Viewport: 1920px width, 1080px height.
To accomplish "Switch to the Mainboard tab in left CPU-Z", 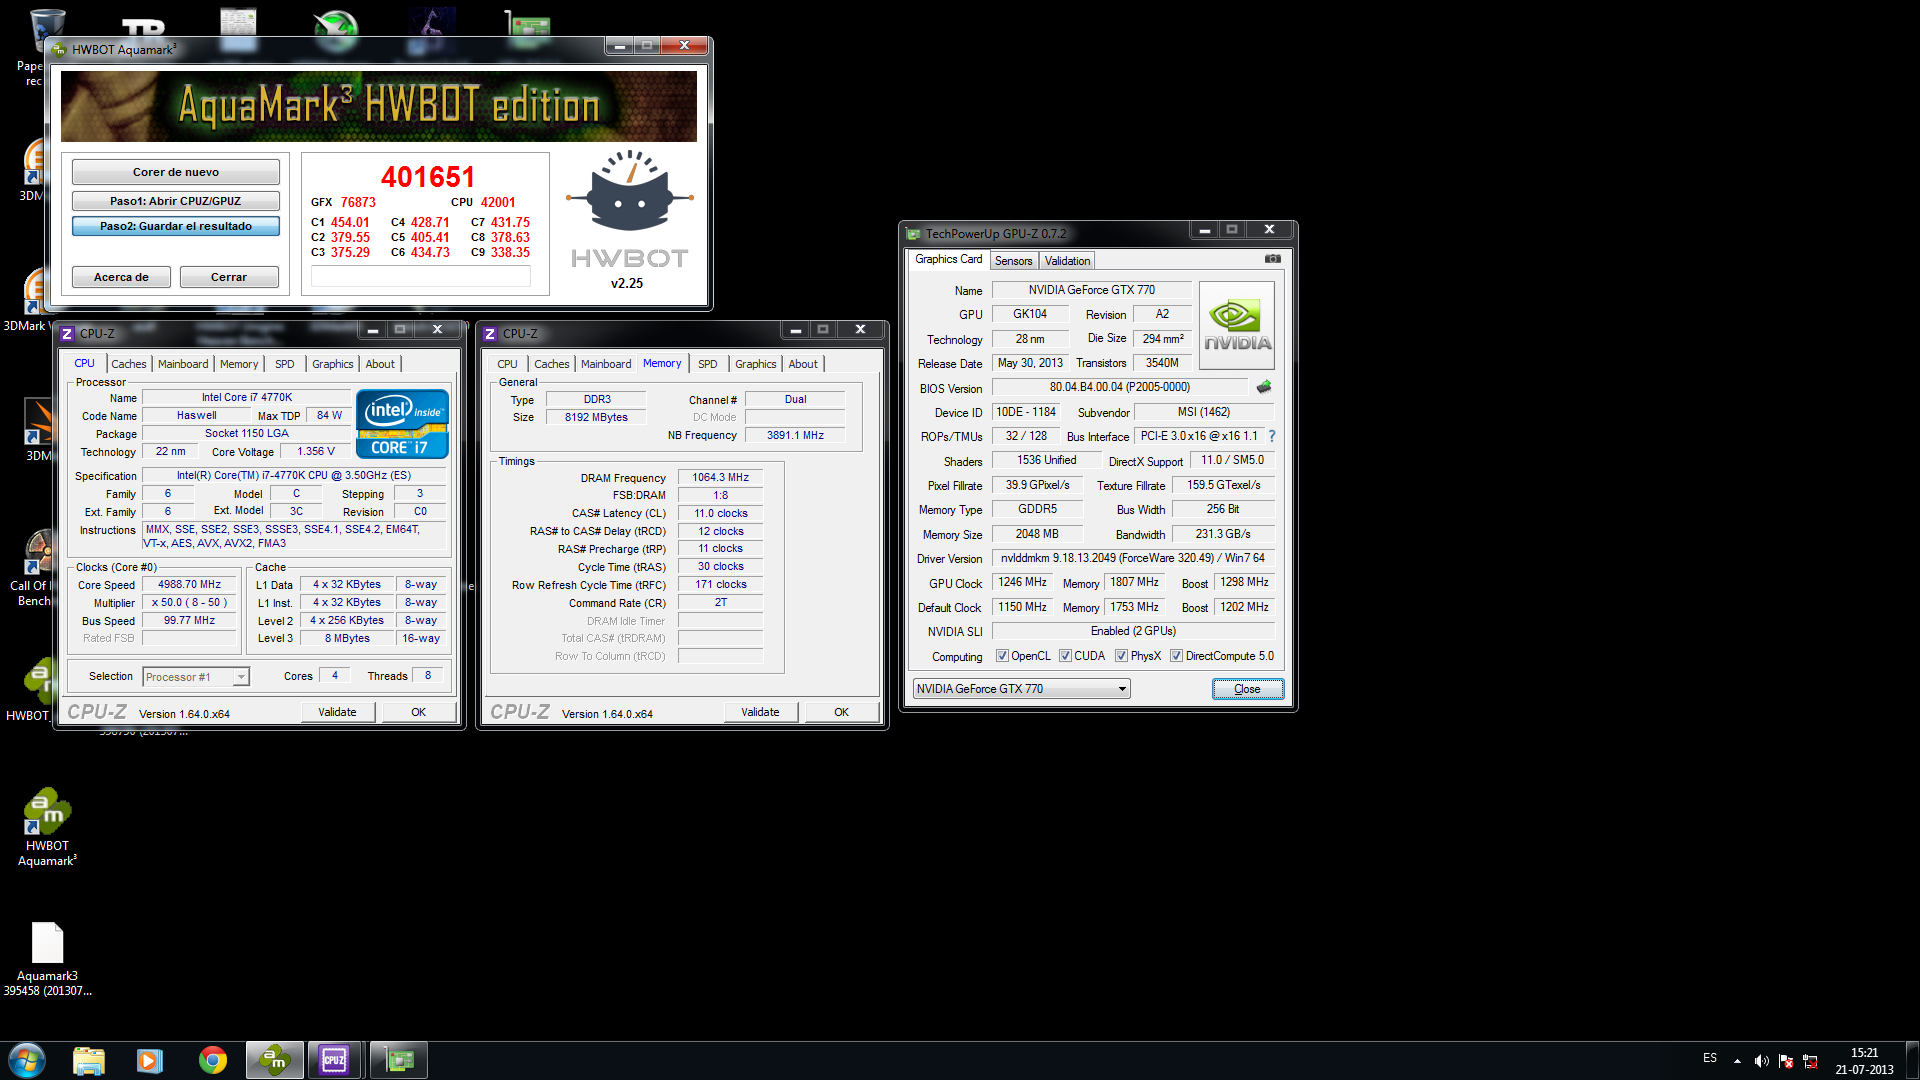I will 183,364.
